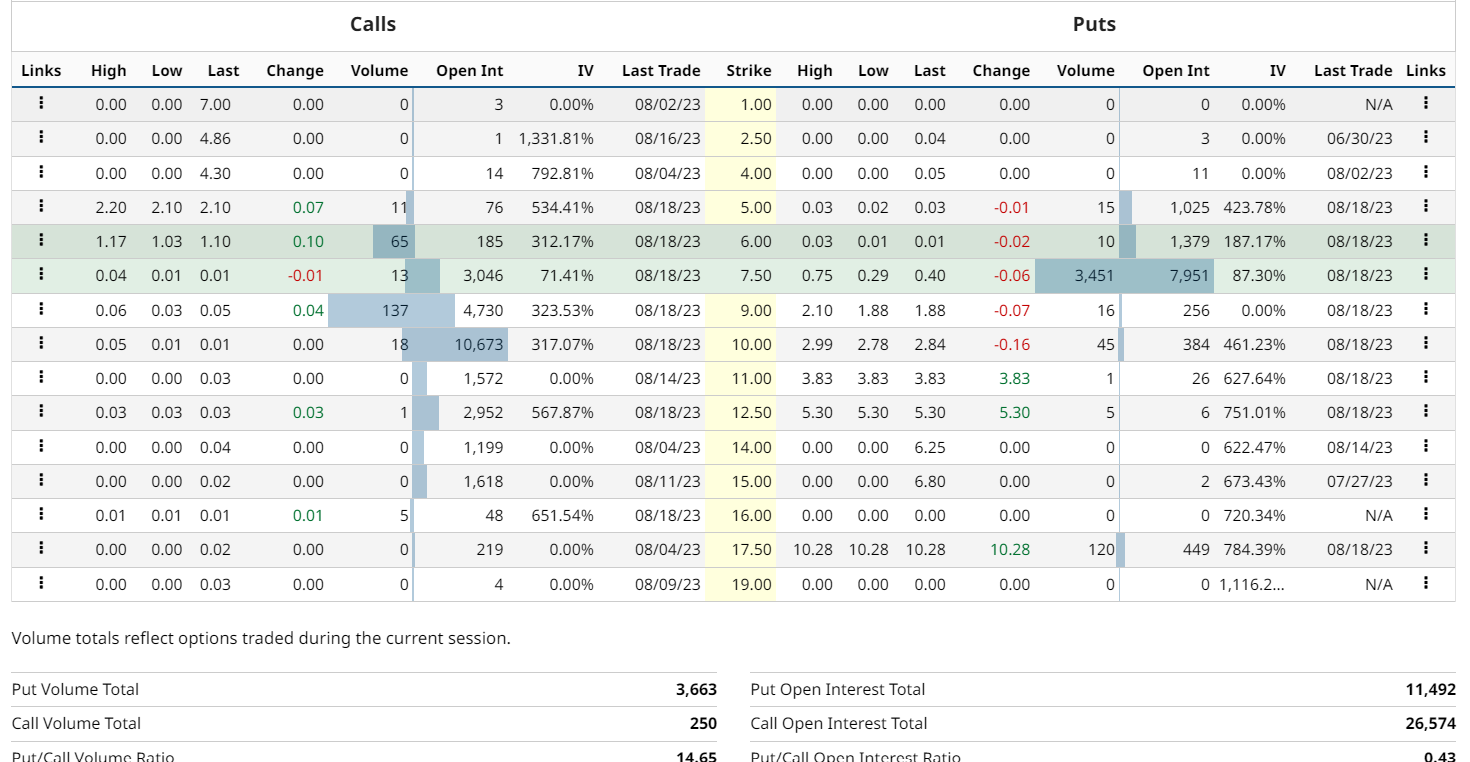The width and height of the screenshot is (1470, 762).
Task: Click the calls Open Int column header
Action: [470, 71]
